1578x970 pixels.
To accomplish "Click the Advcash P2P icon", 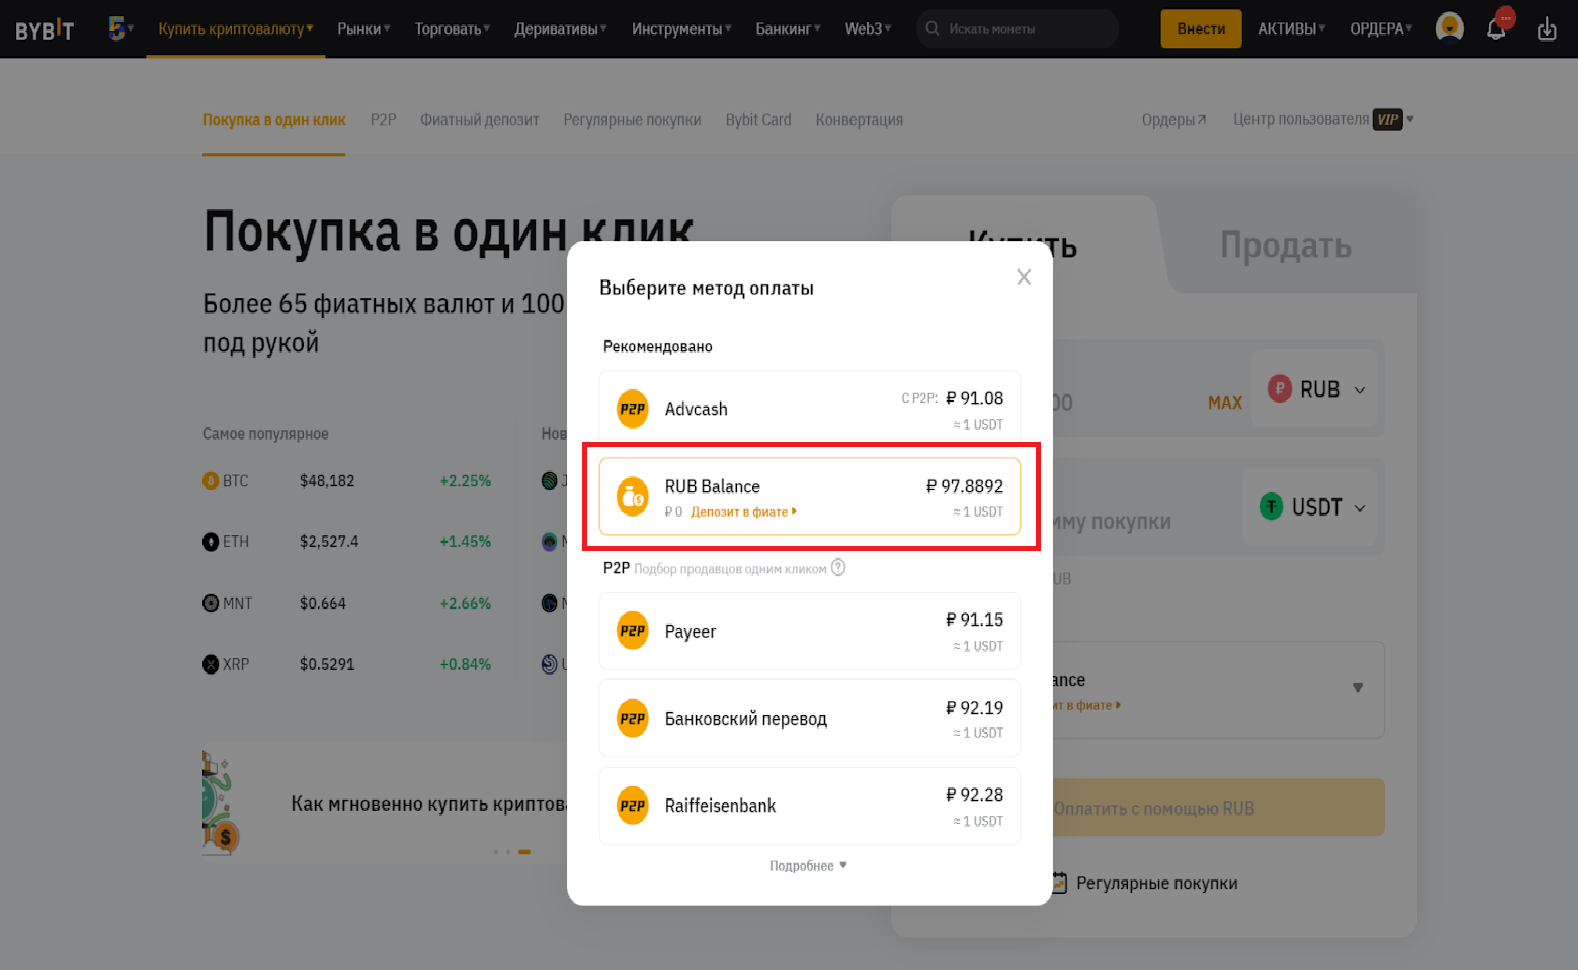I will tap(632, 409).
